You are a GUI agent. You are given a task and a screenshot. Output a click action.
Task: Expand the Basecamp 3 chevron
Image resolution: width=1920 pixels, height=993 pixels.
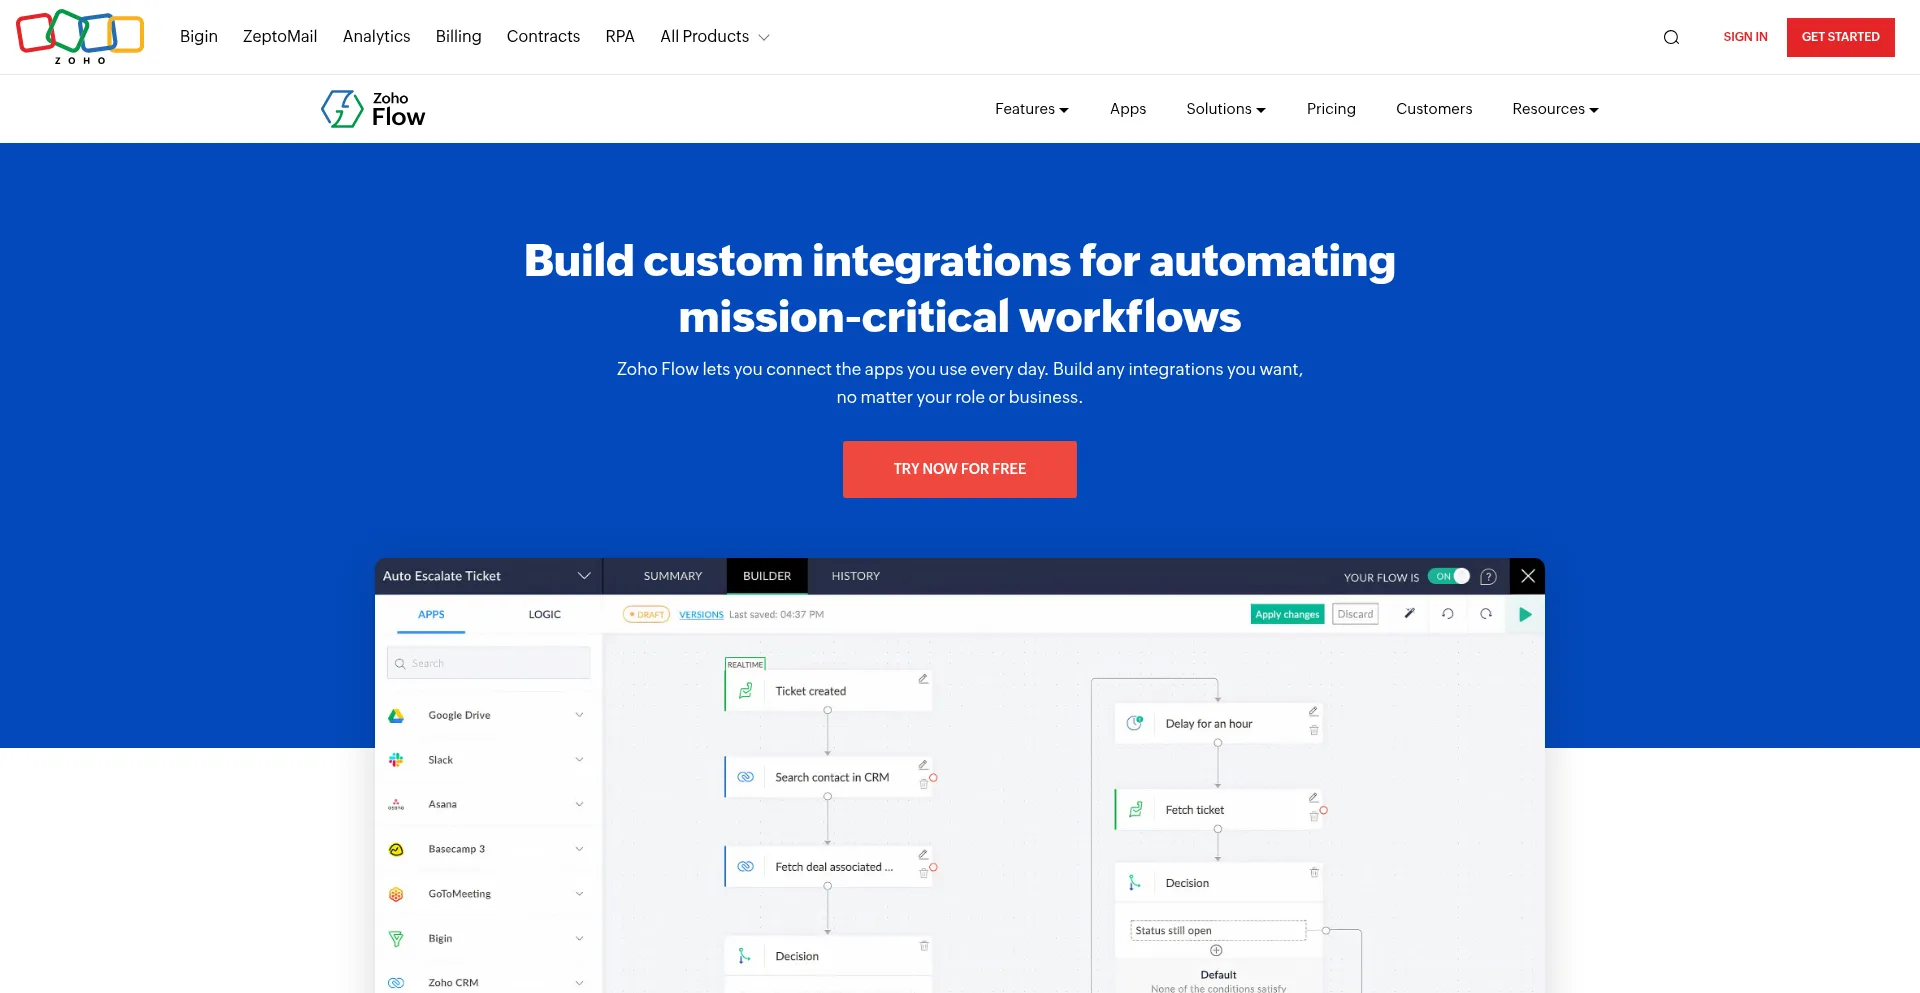[x=579, y=849]
